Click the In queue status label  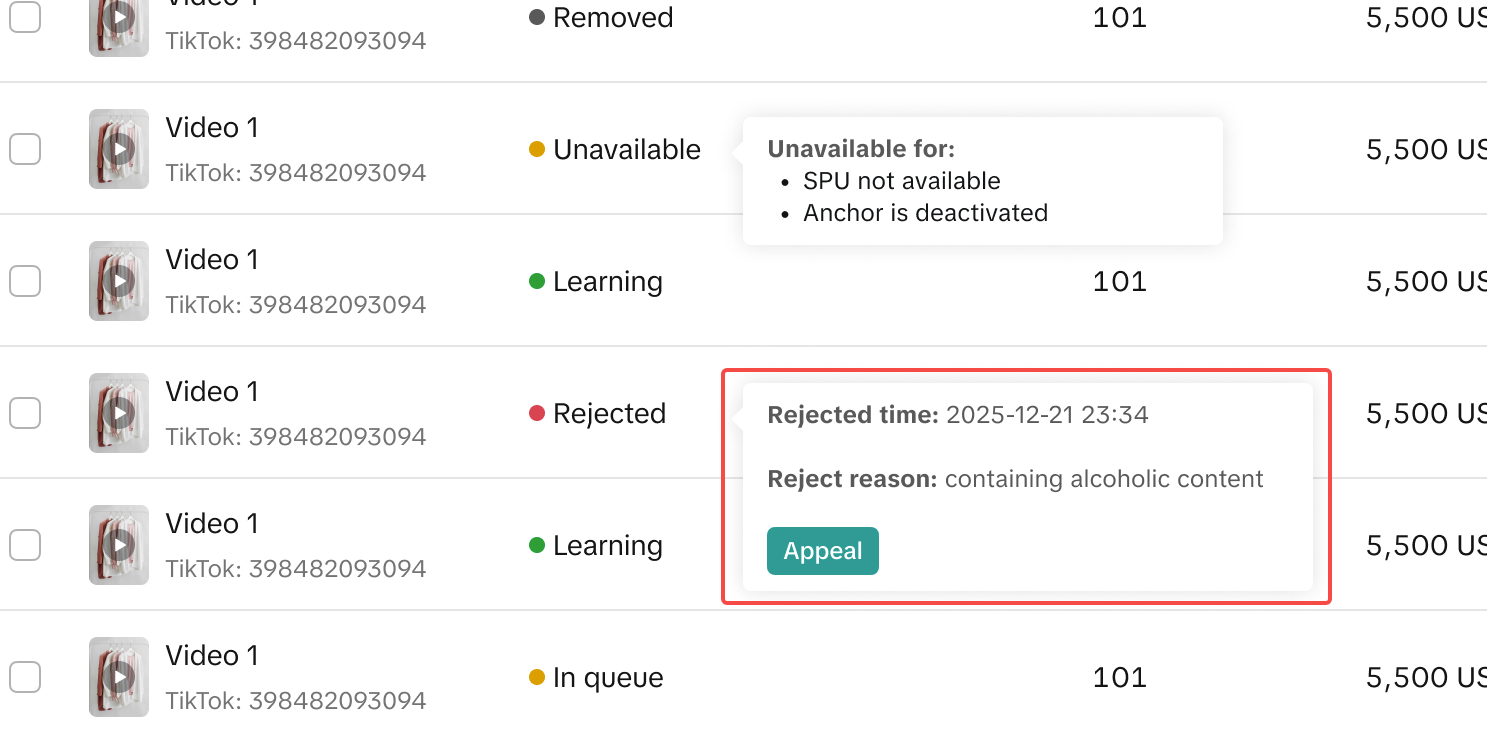[x=608, y=677]
